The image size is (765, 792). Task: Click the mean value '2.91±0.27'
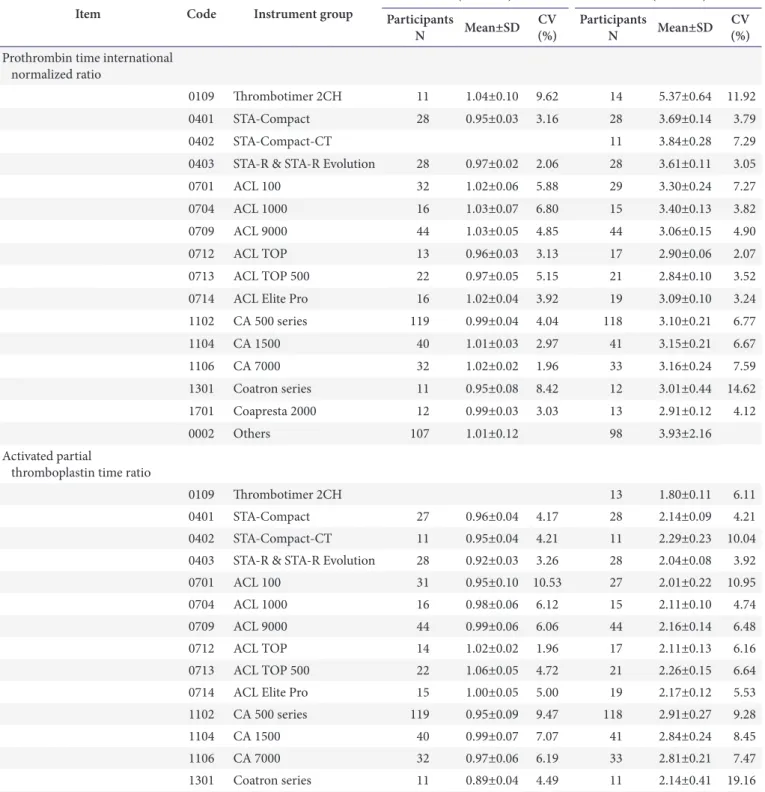pos(685,714)
